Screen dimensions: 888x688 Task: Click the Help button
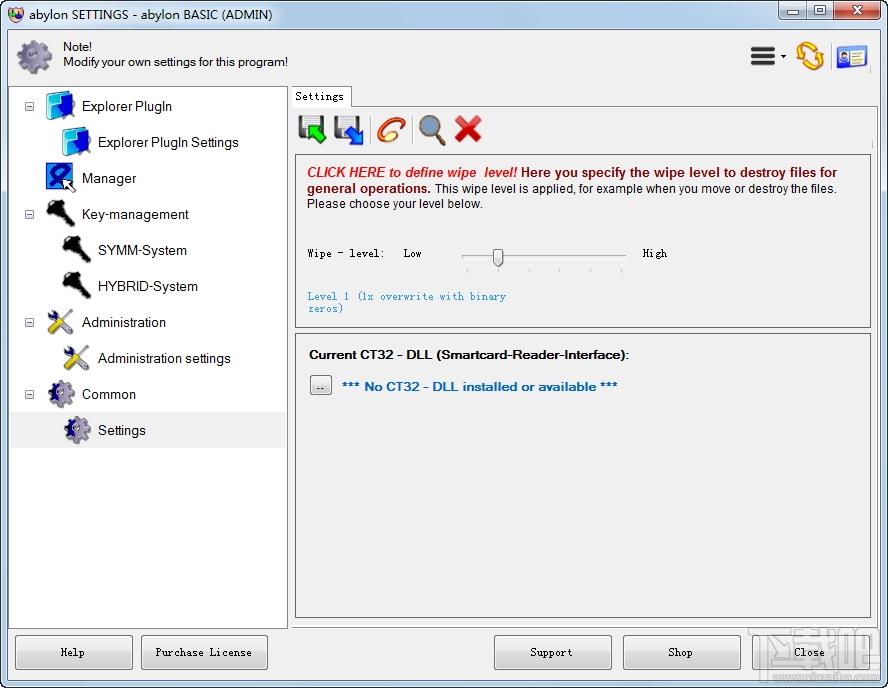pos(74,652)
